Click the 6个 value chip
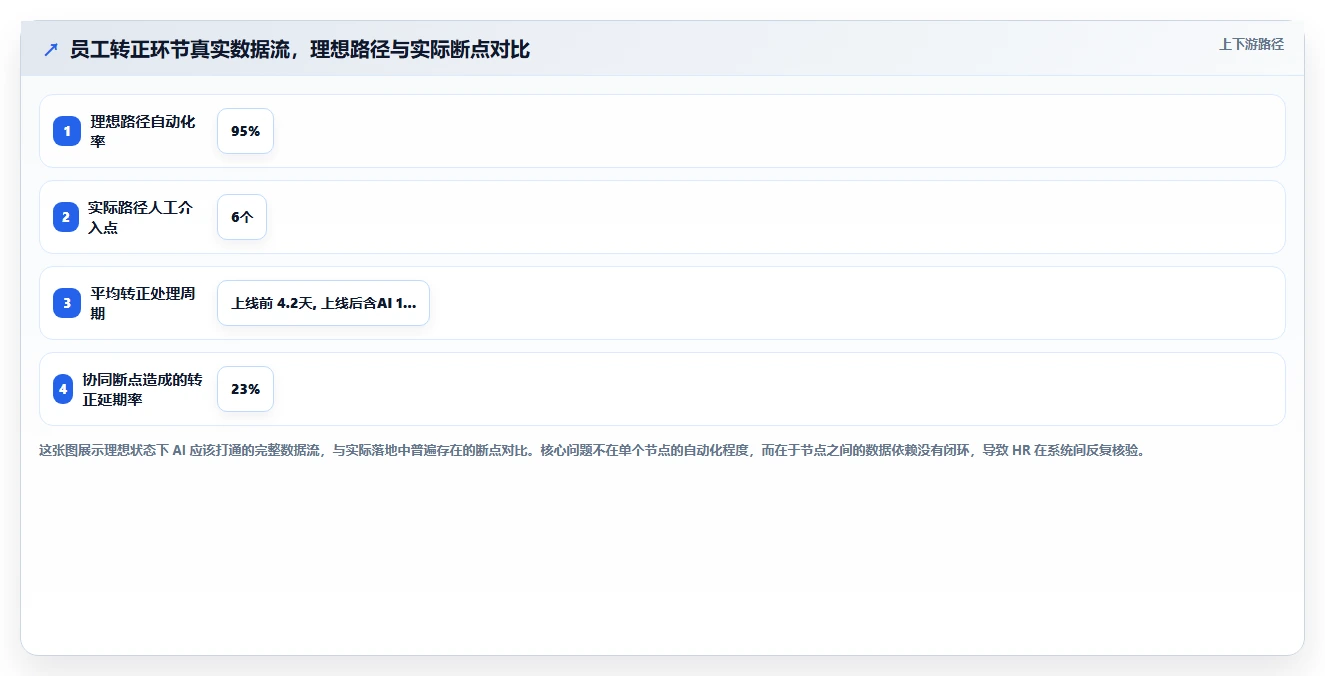This screenshot has height=676, width=1325. pos(242,217)
